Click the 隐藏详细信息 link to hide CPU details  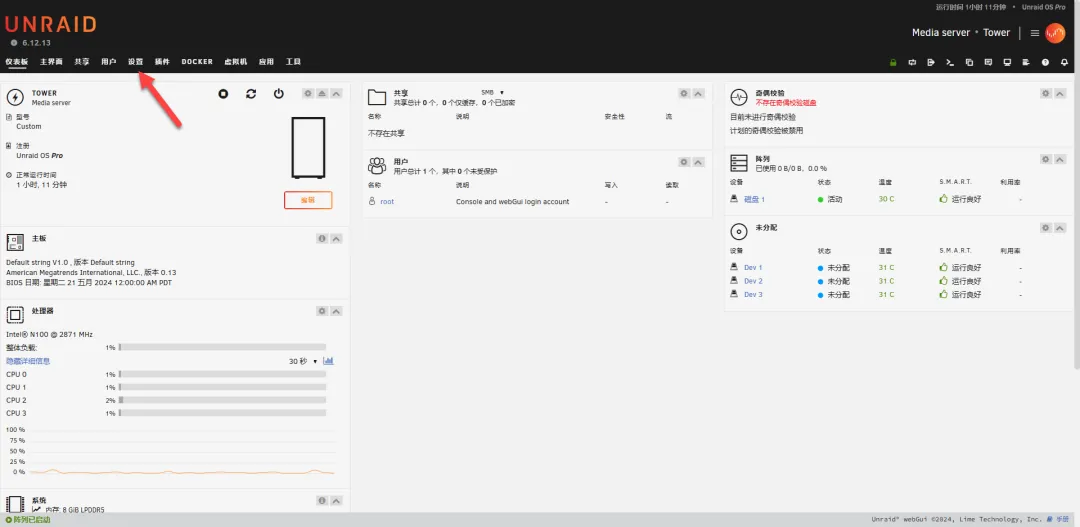click(28, 361)
